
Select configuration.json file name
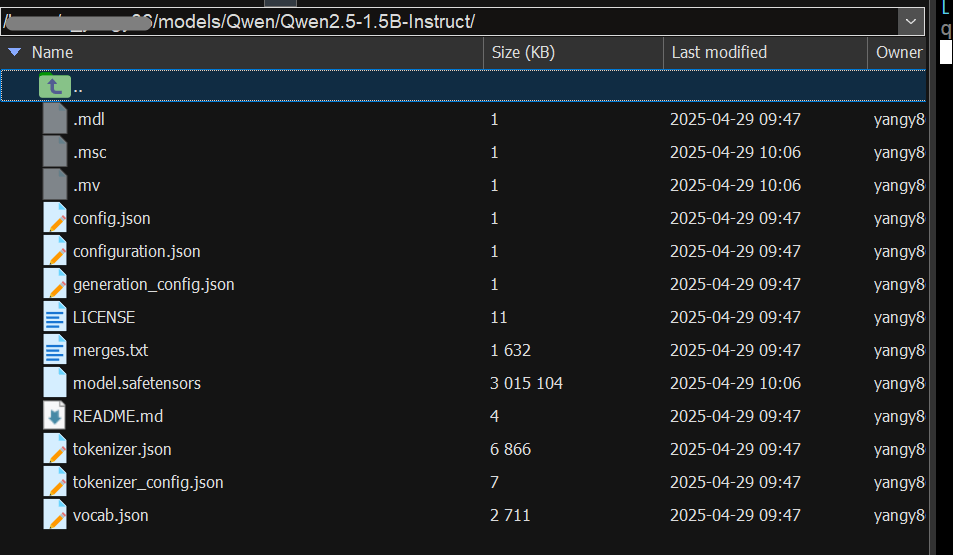pos(136,251)
